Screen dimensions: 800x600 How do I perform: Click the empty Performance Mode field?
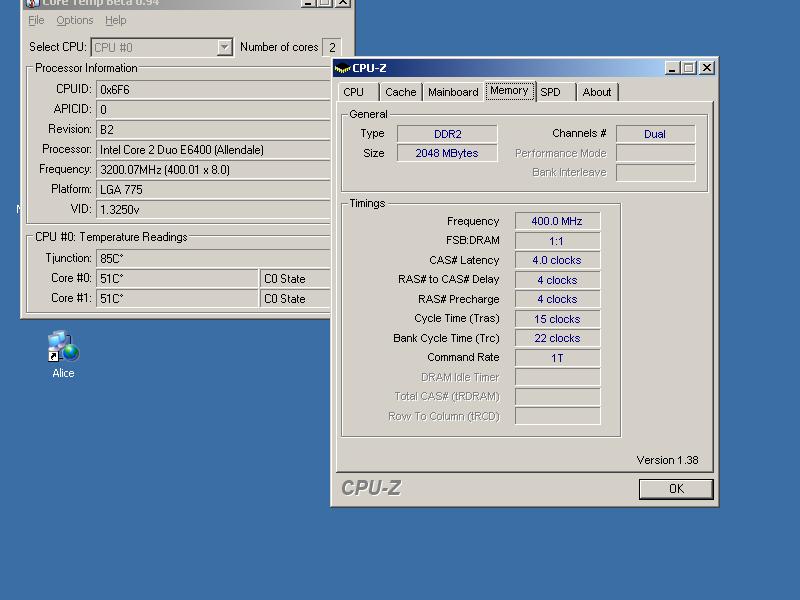[655, 153]
